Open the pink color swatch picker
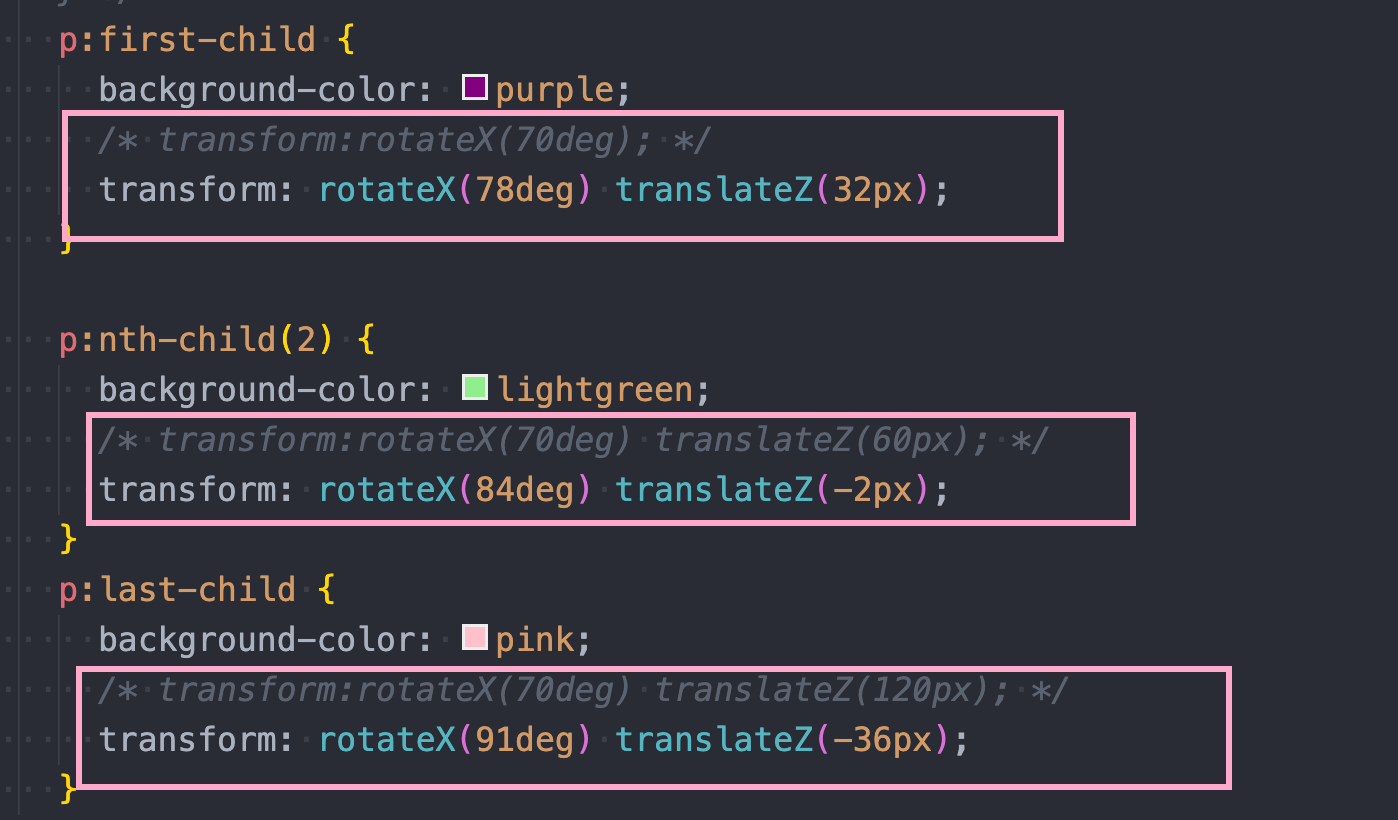 click(475, 637)
